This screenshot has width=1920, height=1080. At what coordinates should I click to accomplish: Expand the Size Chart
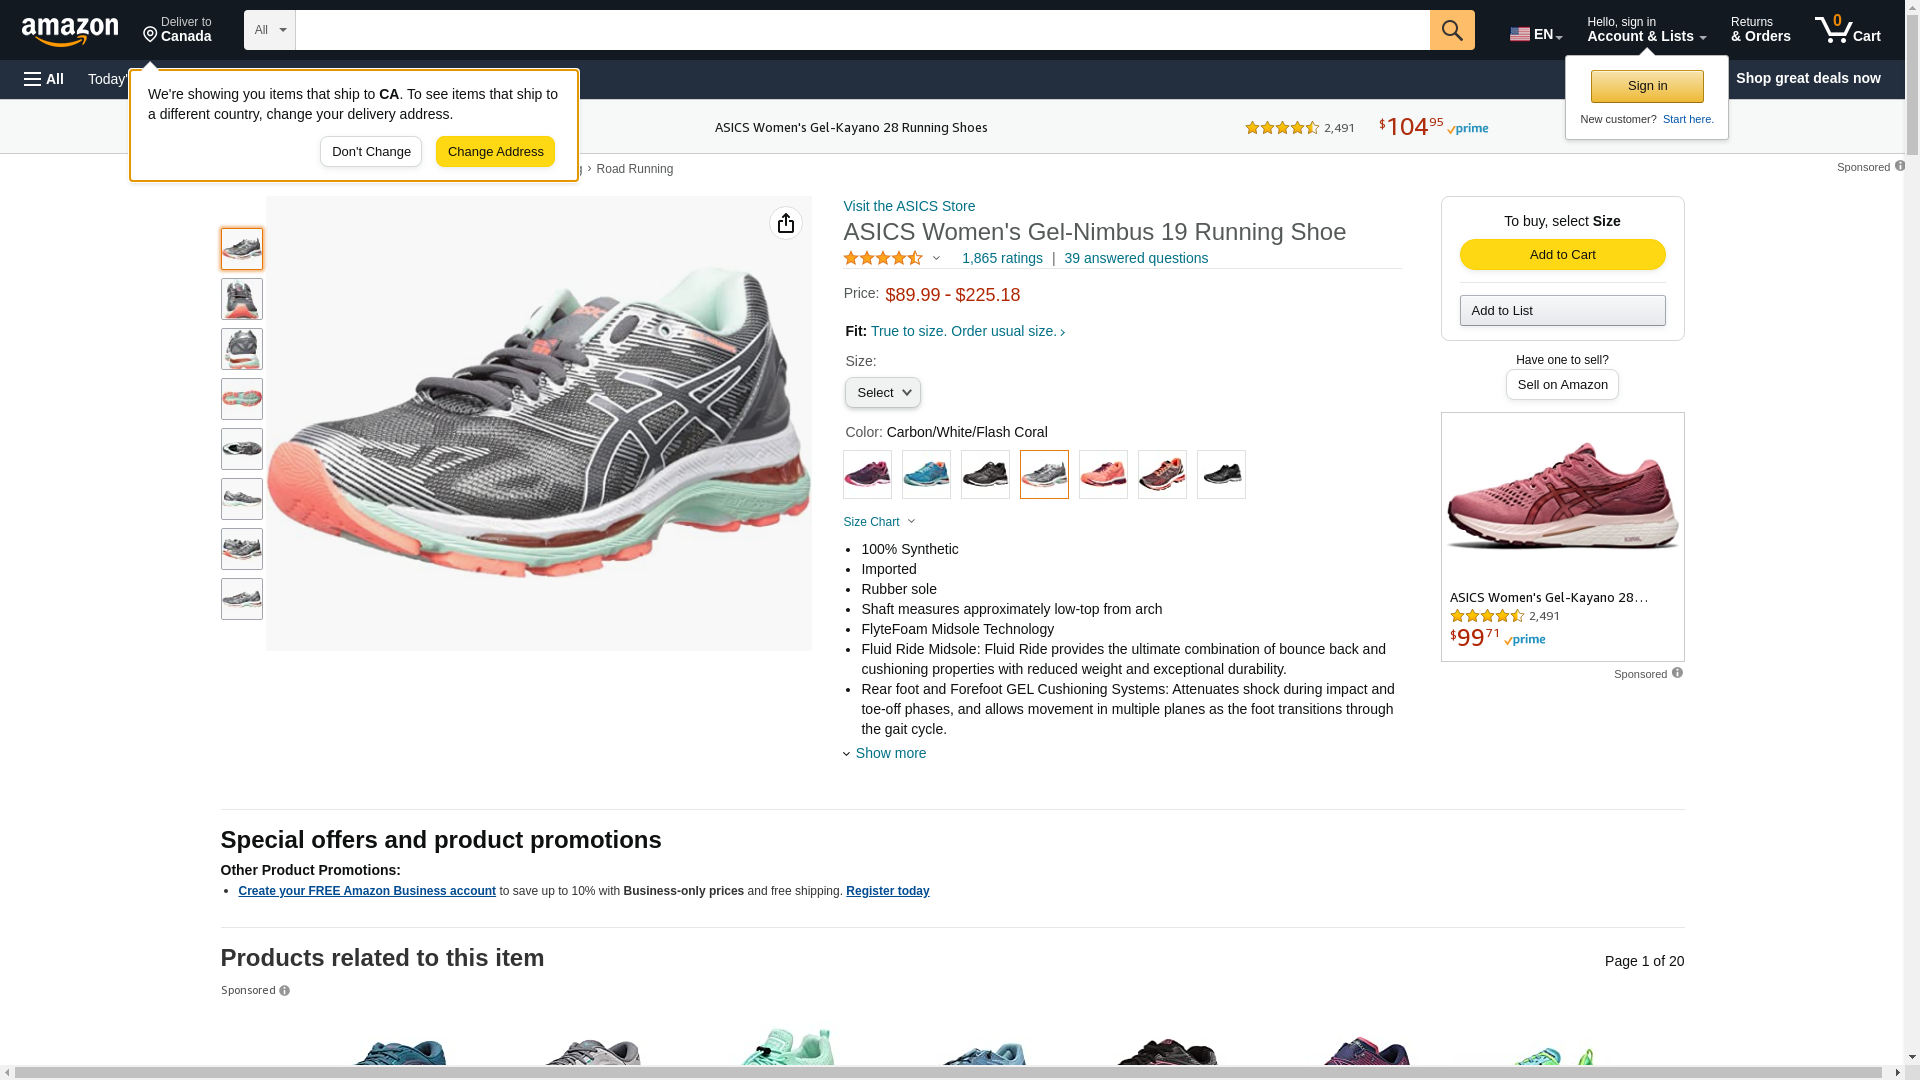[x=879, y=522]
